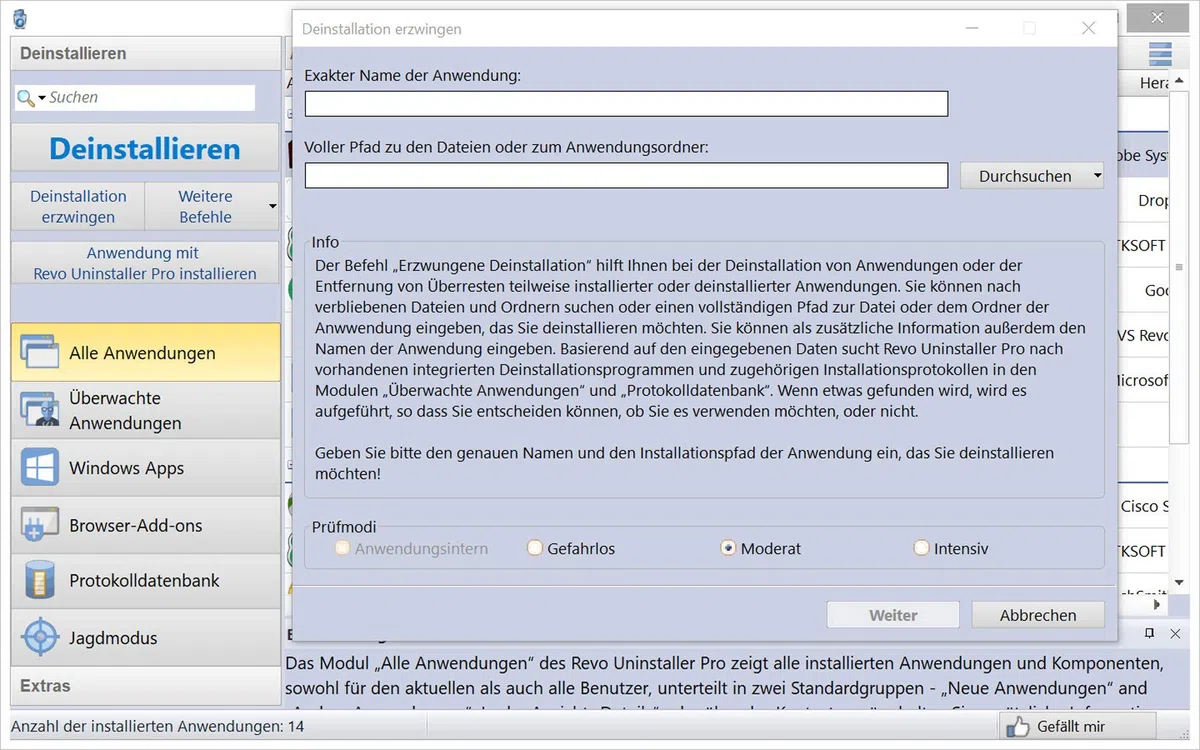The image size is (1200, 750).
Task: Expand the Extras section header
Action: pos(146,686)
